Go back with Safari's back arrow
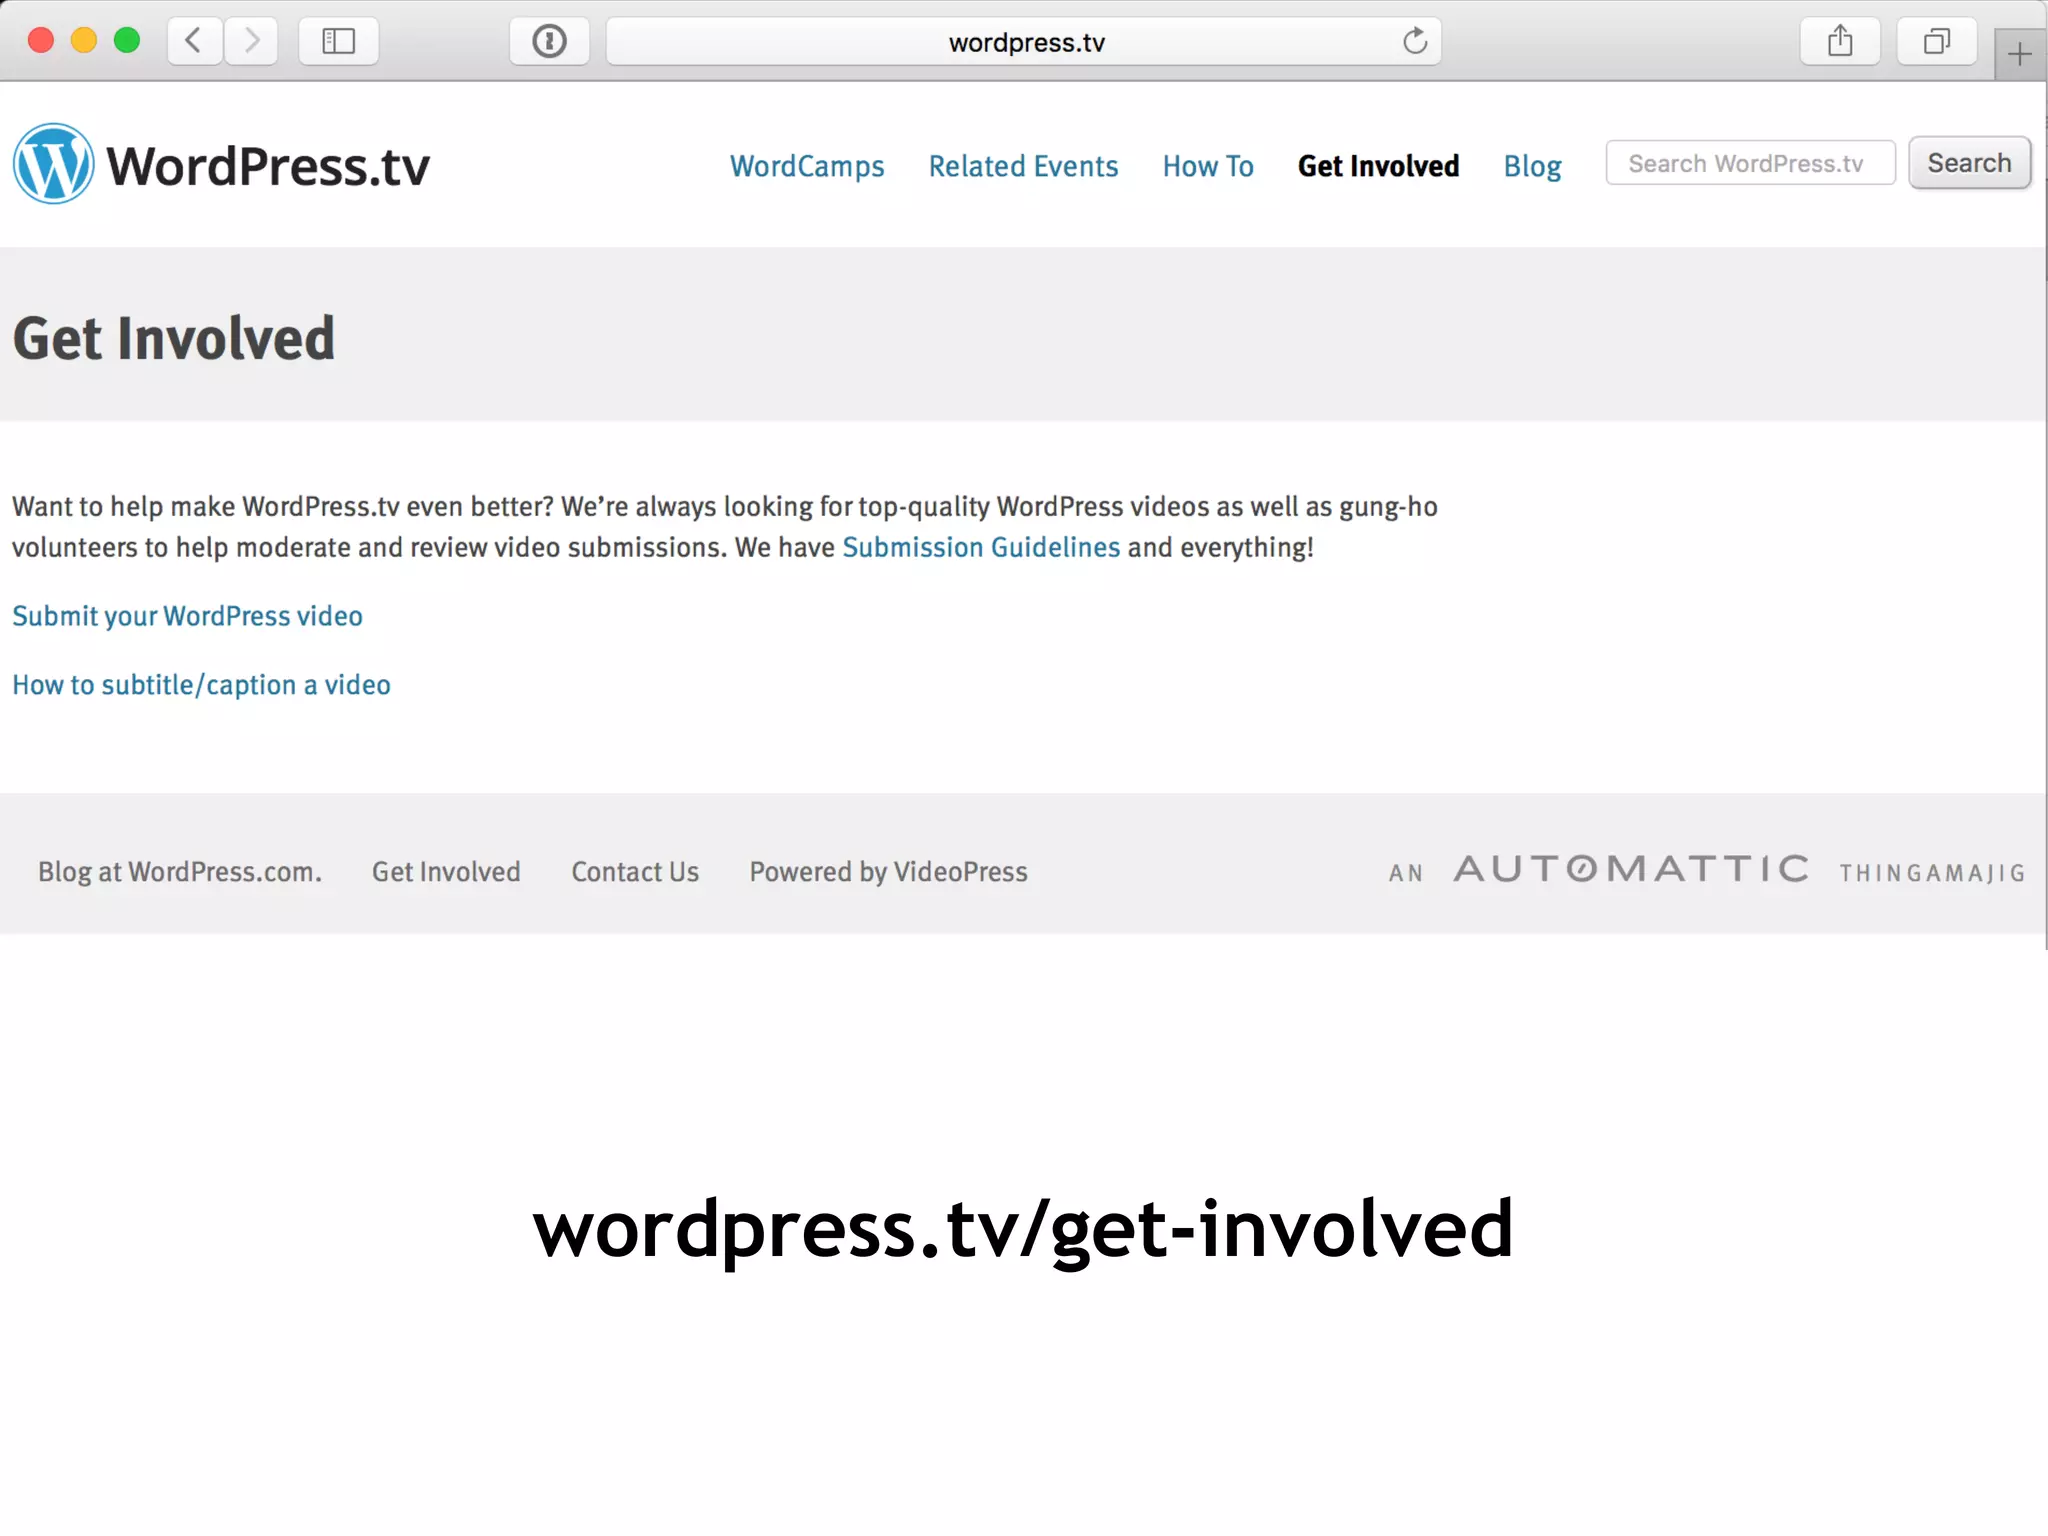The height and width of the screenshot is (1536, 2048). pyautogui.click(x=194, y=41)
